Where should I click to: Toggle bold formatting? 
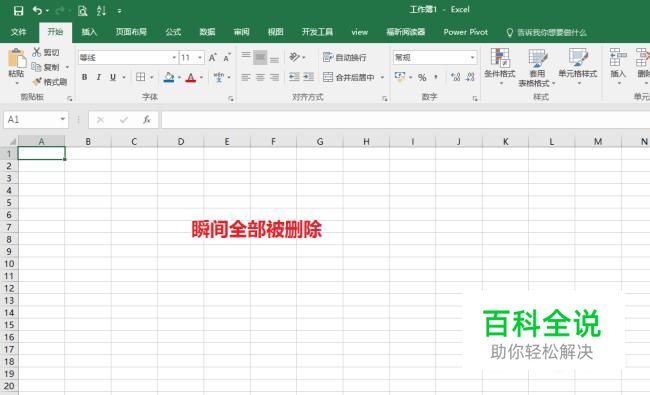coord(84,77)
